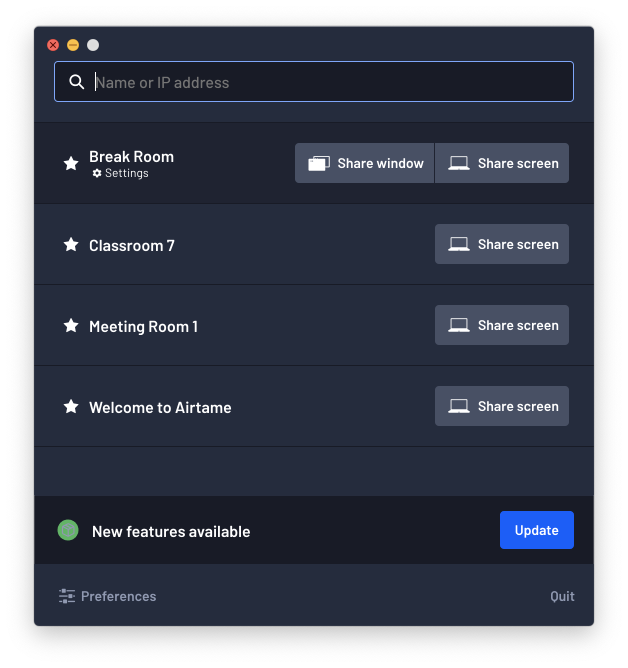Select the Break Room device name
This screenshot has height=668, width=628.
131,157
